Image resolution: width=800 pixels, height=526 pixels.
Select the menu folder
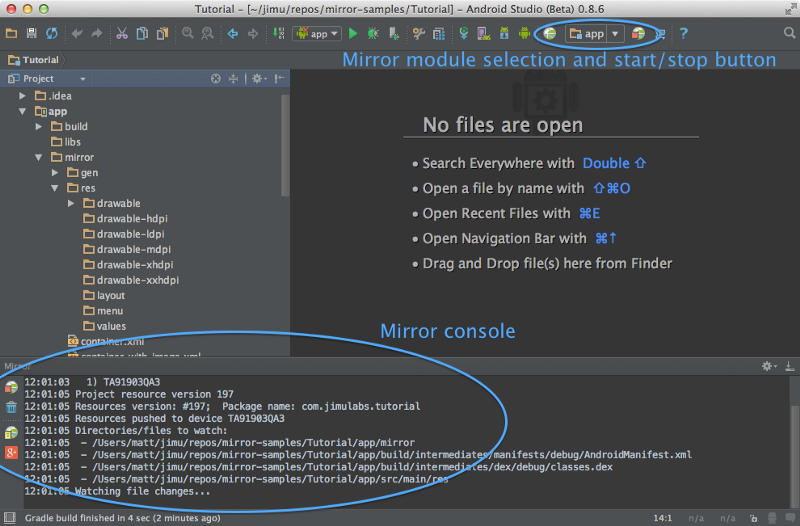pyautogui.click(x=103, y=311)
